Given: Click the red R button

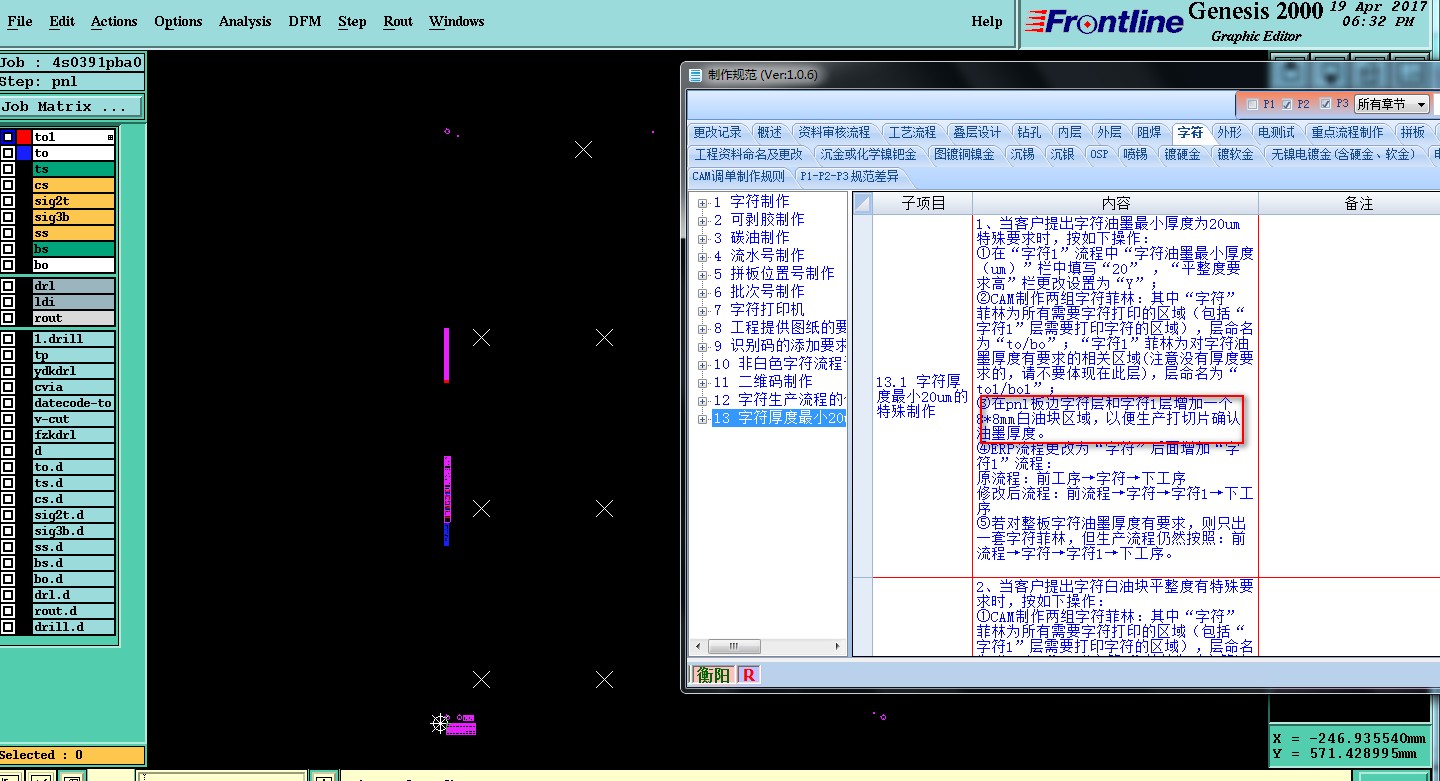Looking at the screenshot, I should click(749, 675).
